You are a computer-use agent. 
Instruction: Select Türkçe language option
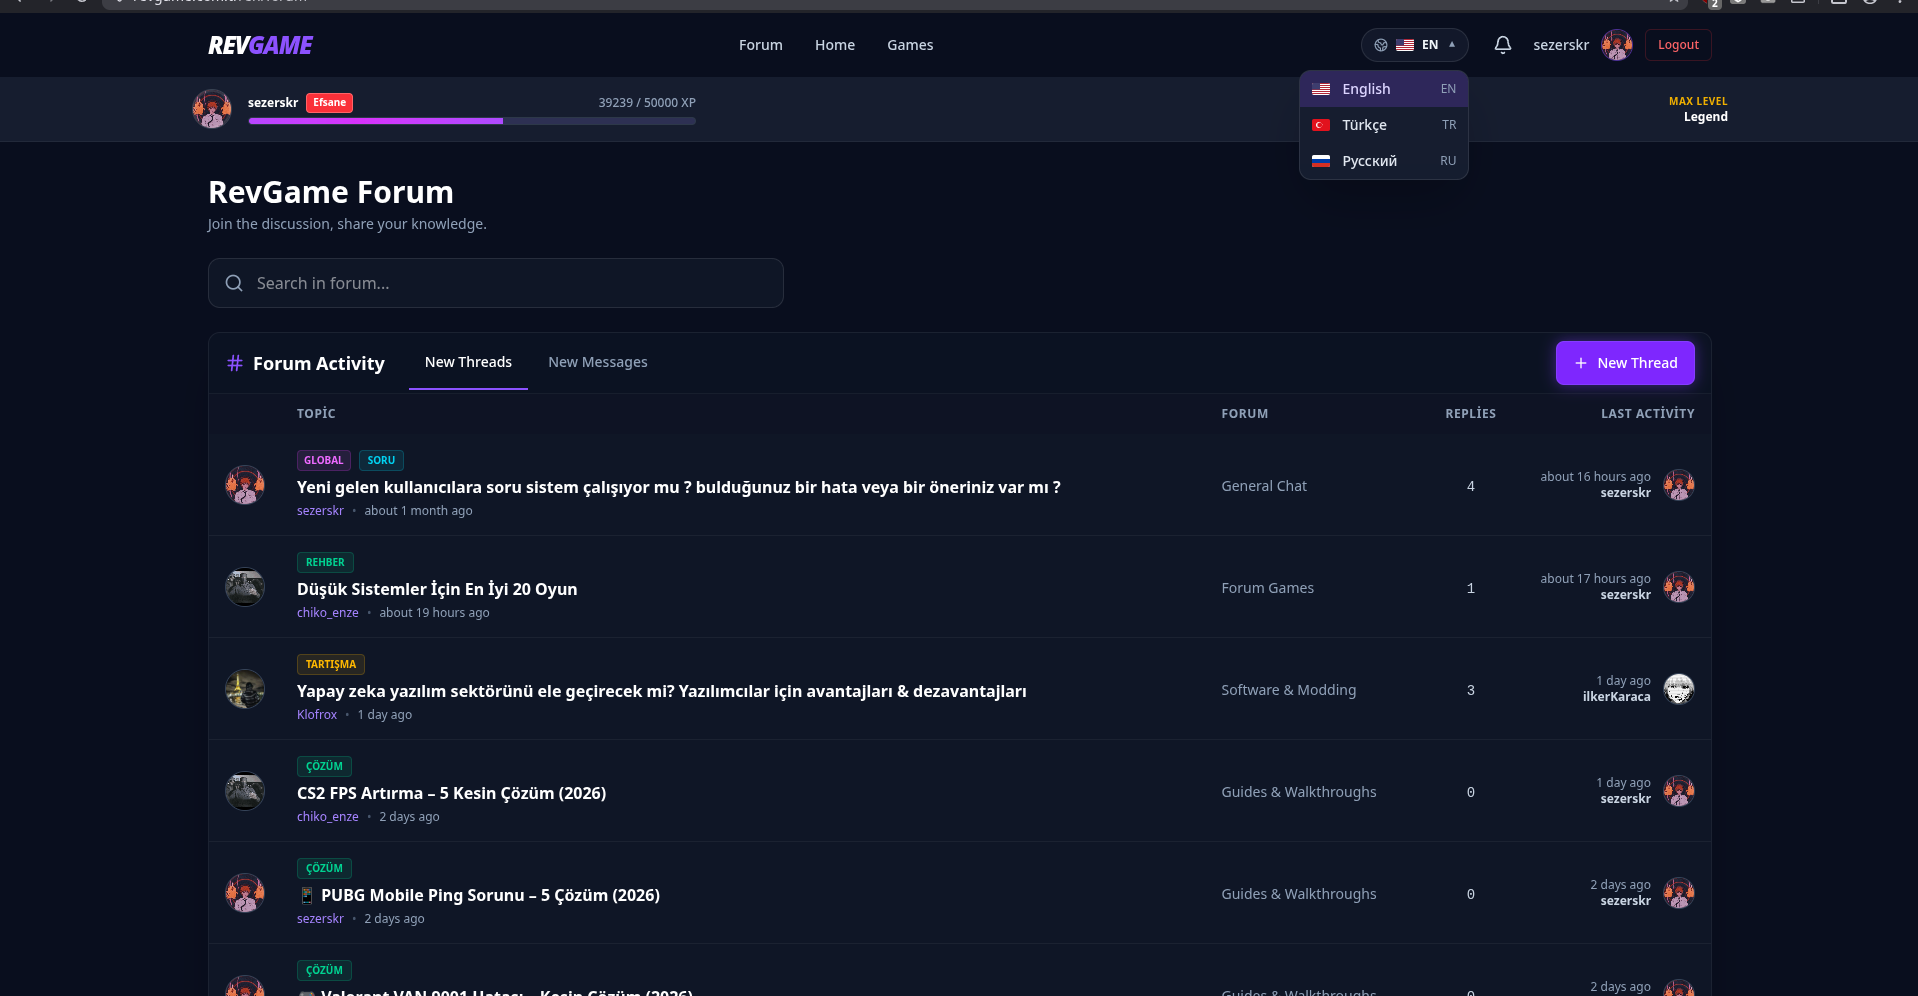1384,125
